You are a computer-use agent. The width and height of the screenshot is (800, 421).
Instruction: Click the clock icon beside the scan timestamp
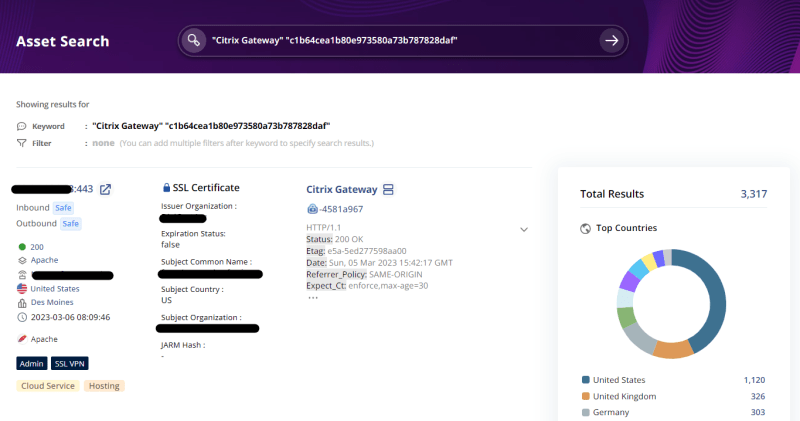[22, 317]
